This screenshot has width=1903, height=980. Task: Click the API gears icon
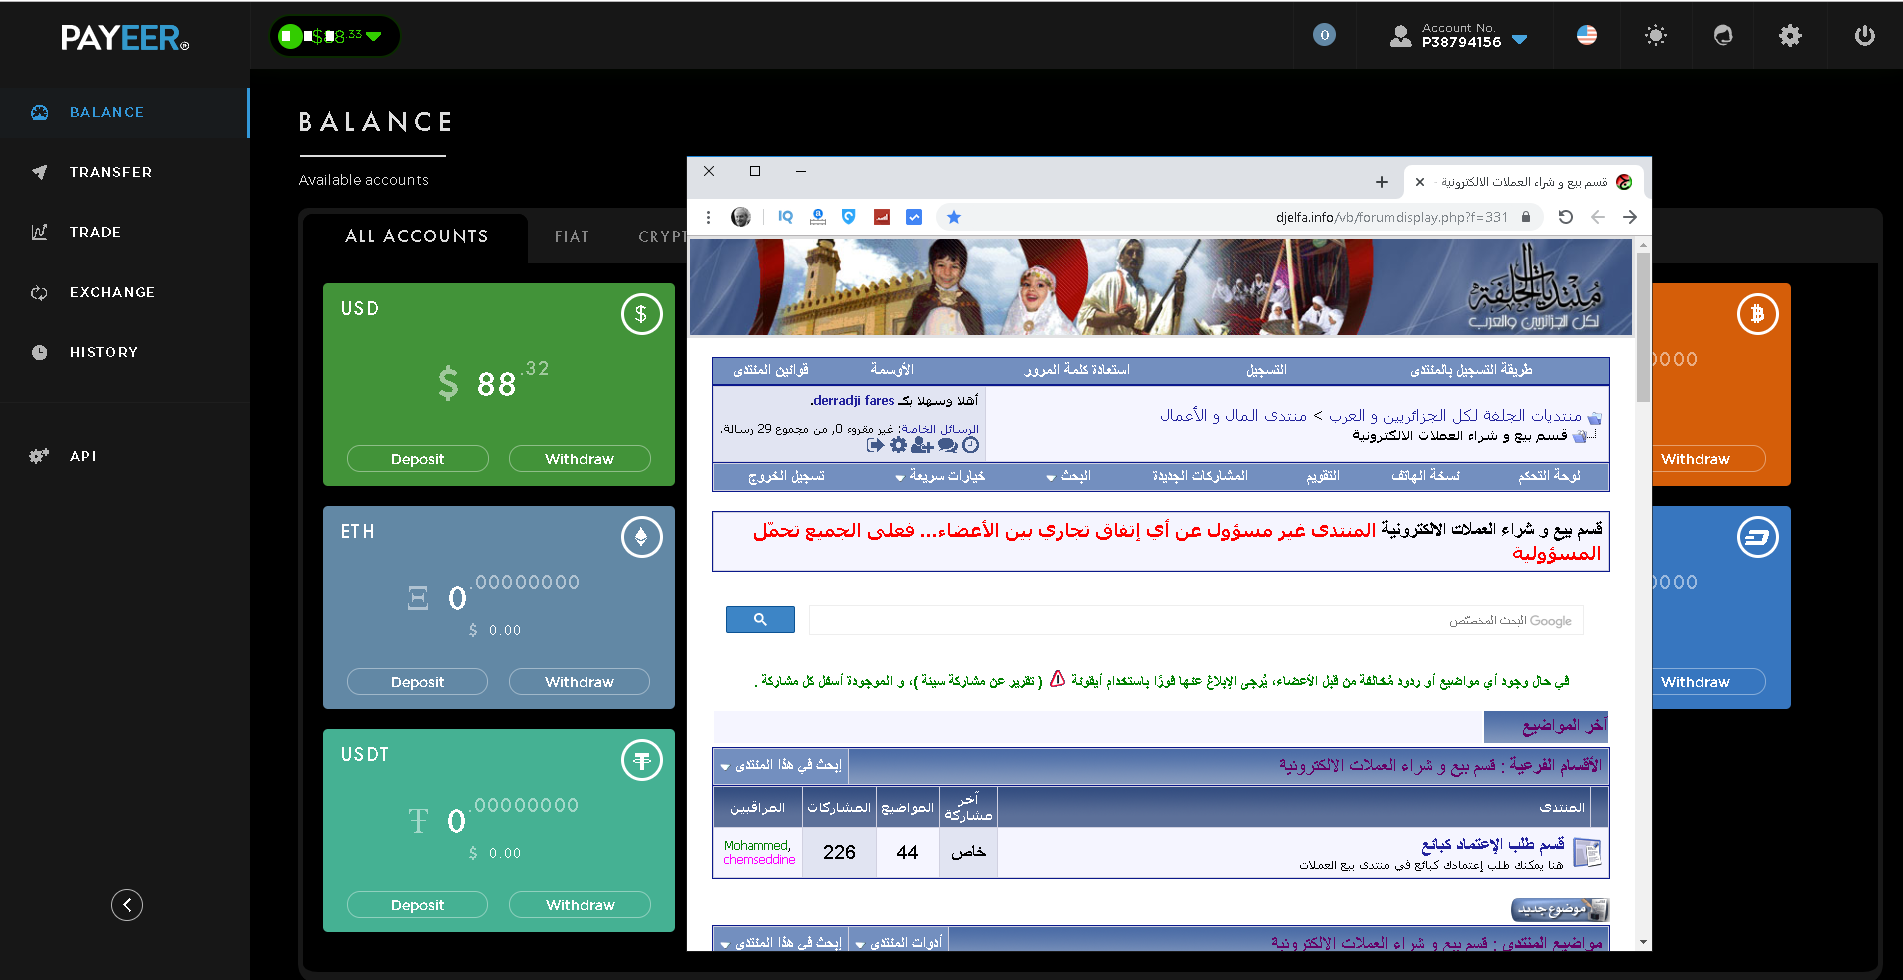click(x=39, y=456)
